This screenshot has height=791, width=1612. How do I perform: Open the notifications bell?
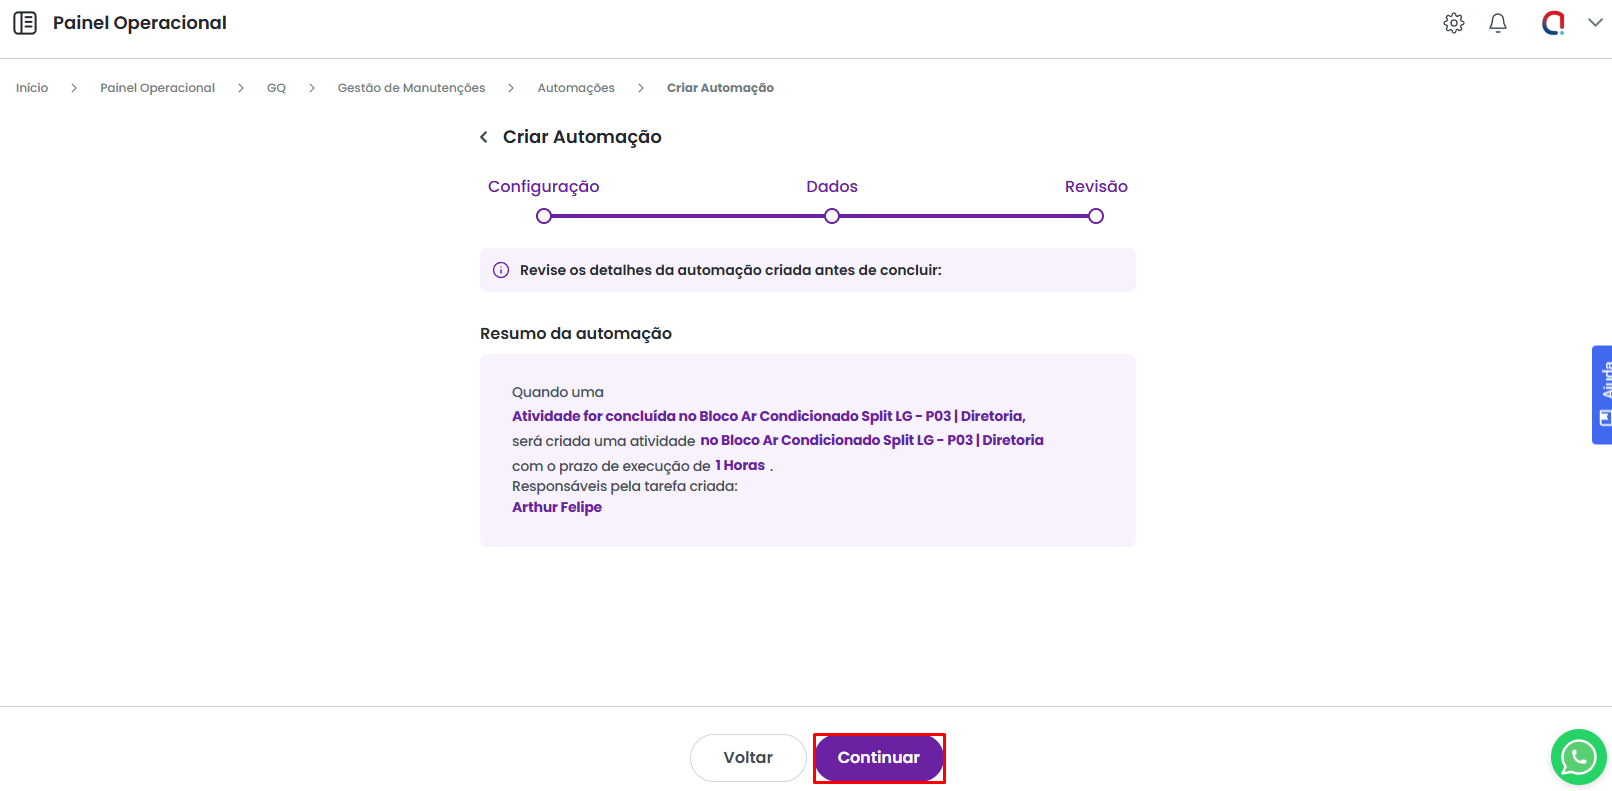[x=1498, y=23]
